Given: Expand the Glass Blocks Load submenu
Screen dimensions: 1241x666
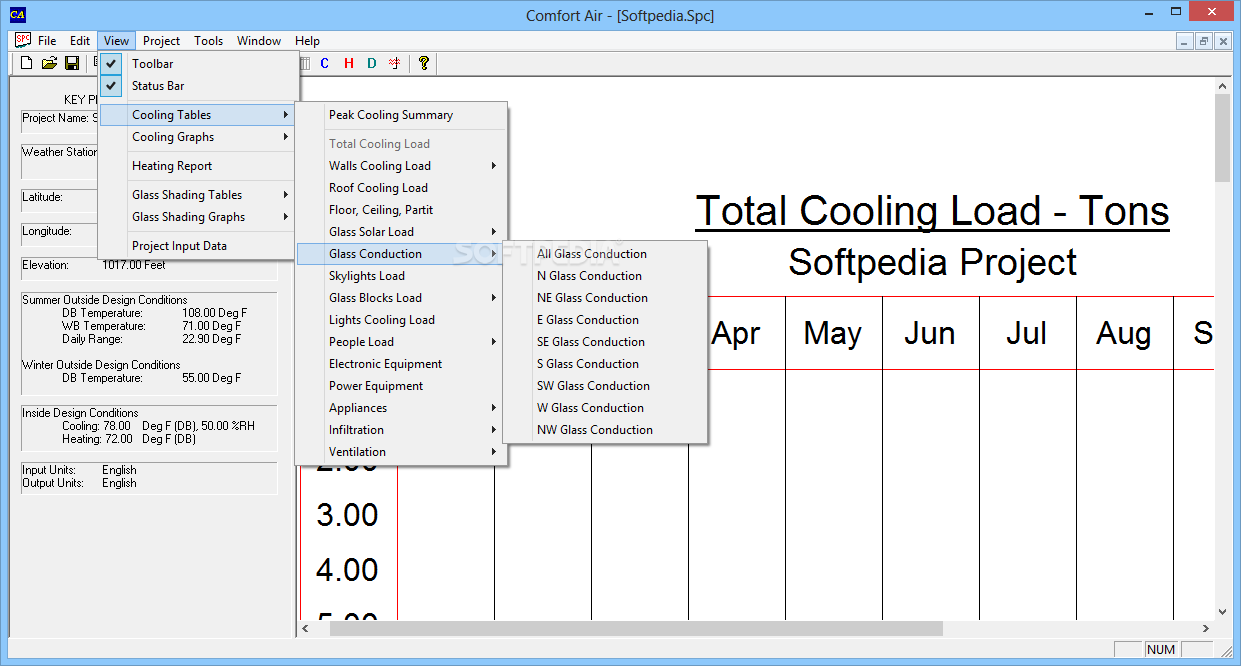Looking at the screenshot, I should pyautogui.click(x=401, y=298).
